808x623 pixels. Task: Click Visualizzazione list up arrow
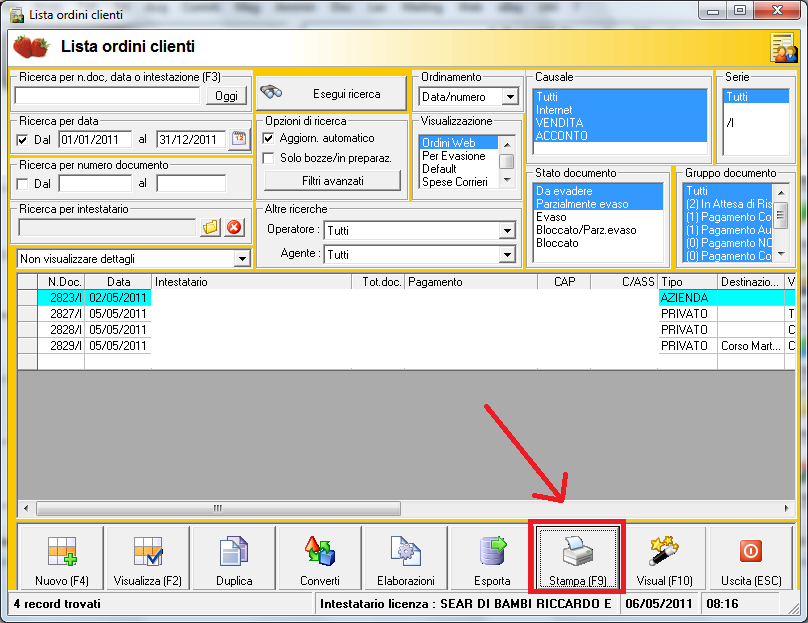(x=507, y=144)
